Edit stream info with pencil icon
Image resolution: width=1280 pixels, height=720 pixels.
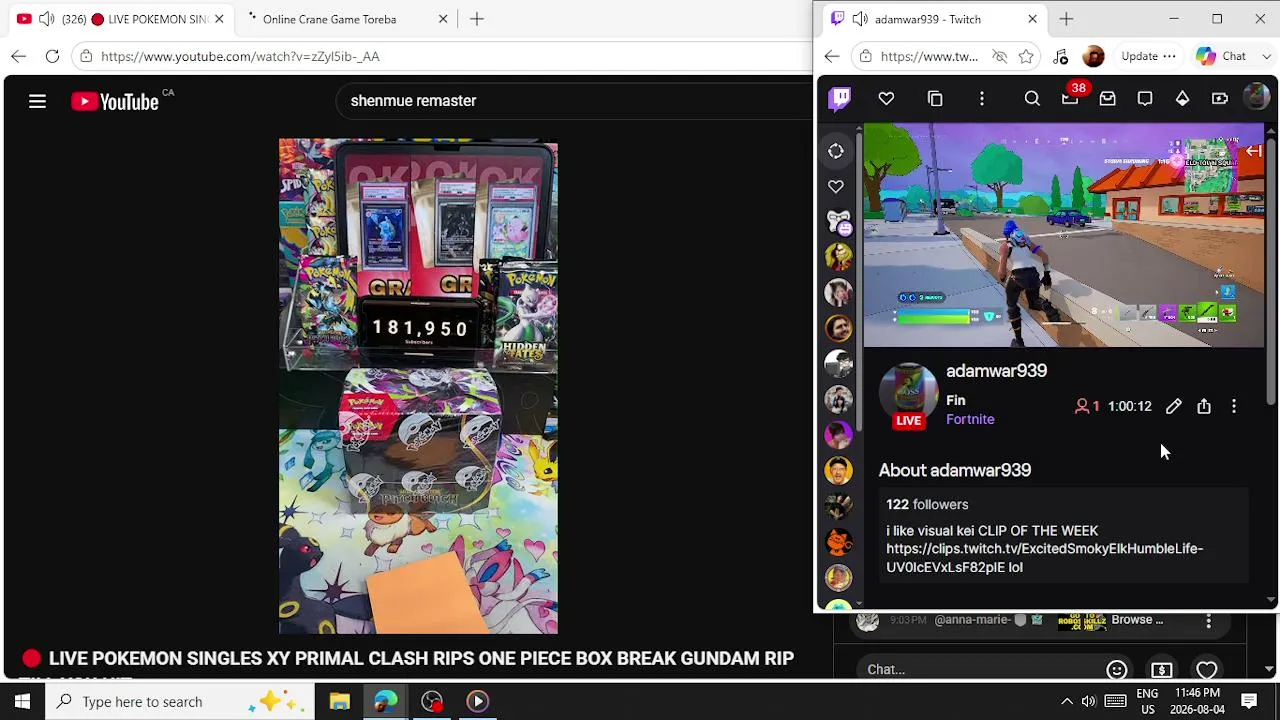pyautogui.click(x=1174, y=406)
